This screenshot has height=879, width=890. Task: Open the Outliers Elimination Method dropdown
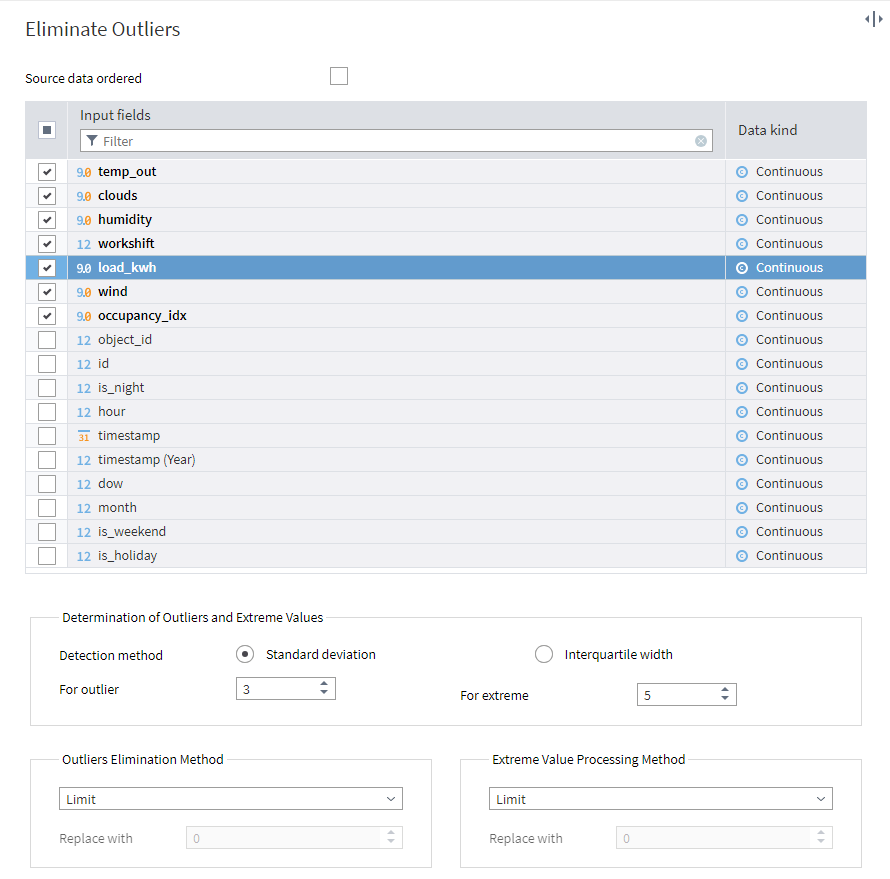pos(230,799)
